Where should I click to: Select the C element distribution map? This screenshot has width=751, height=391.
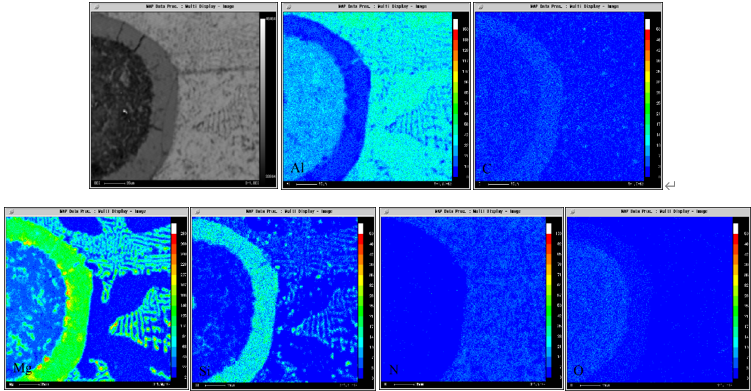coord(559,97)
